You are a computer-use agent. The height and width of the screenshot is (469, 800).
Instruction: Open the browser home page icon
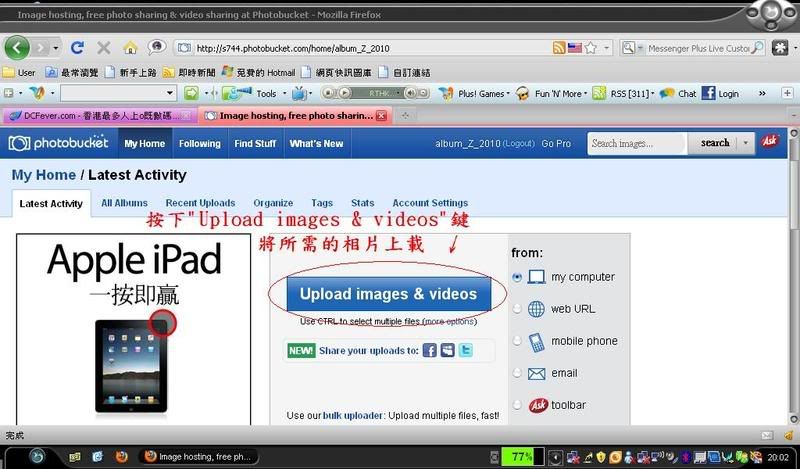tap(131, 48)
